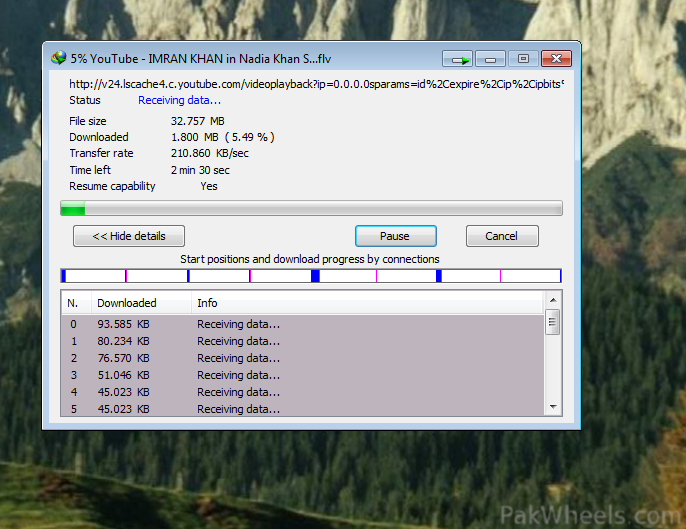Maximize the download dialog window

pyautogui.click(x=522, y=59)
